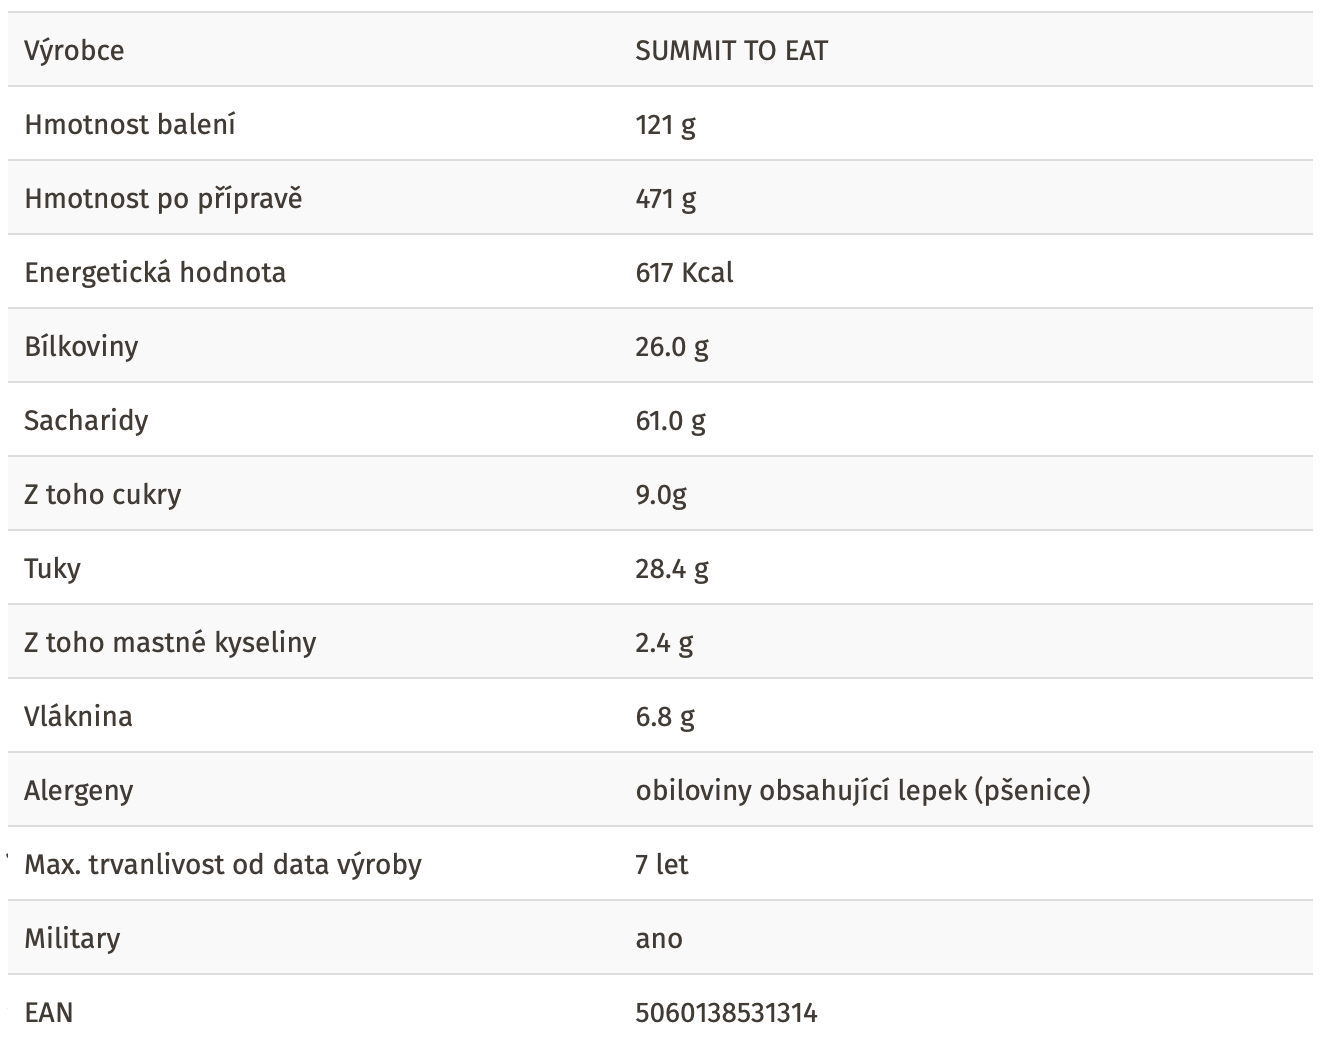The image size is (1323, 1053).
Task: Click the Tuky 28.4 g value
Action: point(672,569)
